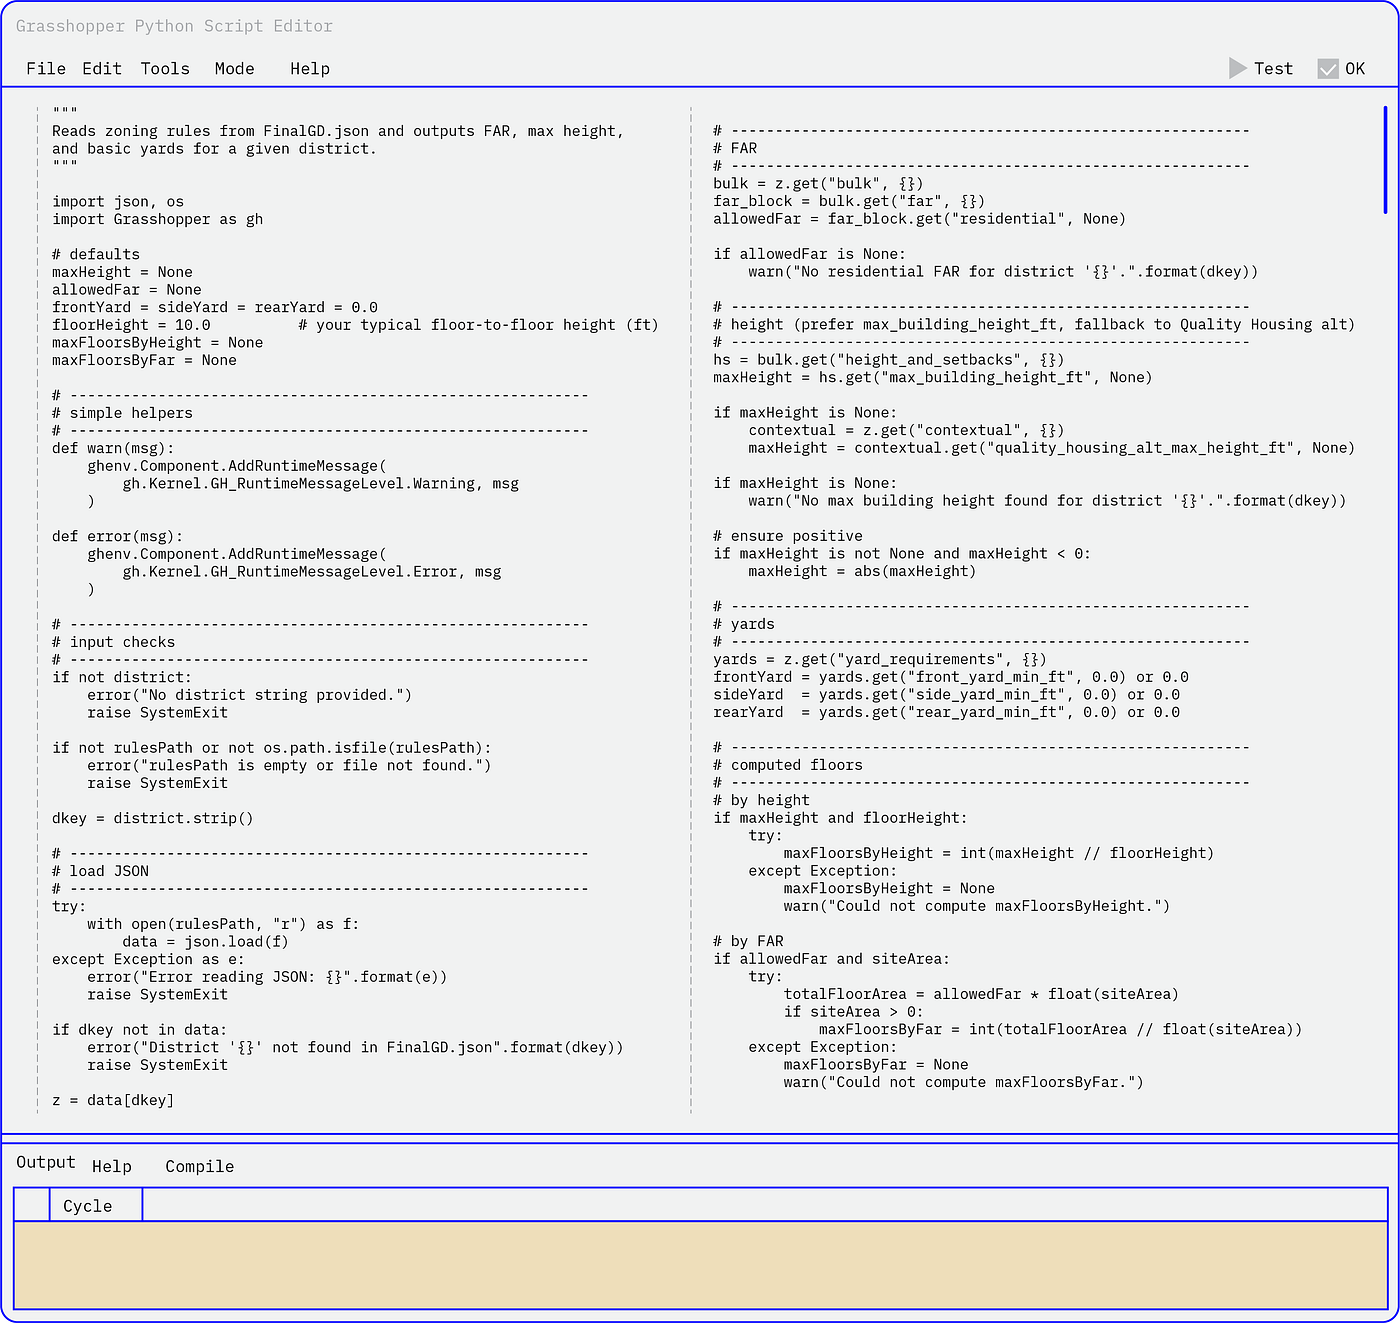The width and height of the screenshot is (1400, 1323).
Task: Click the line assigning rearYard from rear_yard_min_ft
Action: (x=946, y=713)
